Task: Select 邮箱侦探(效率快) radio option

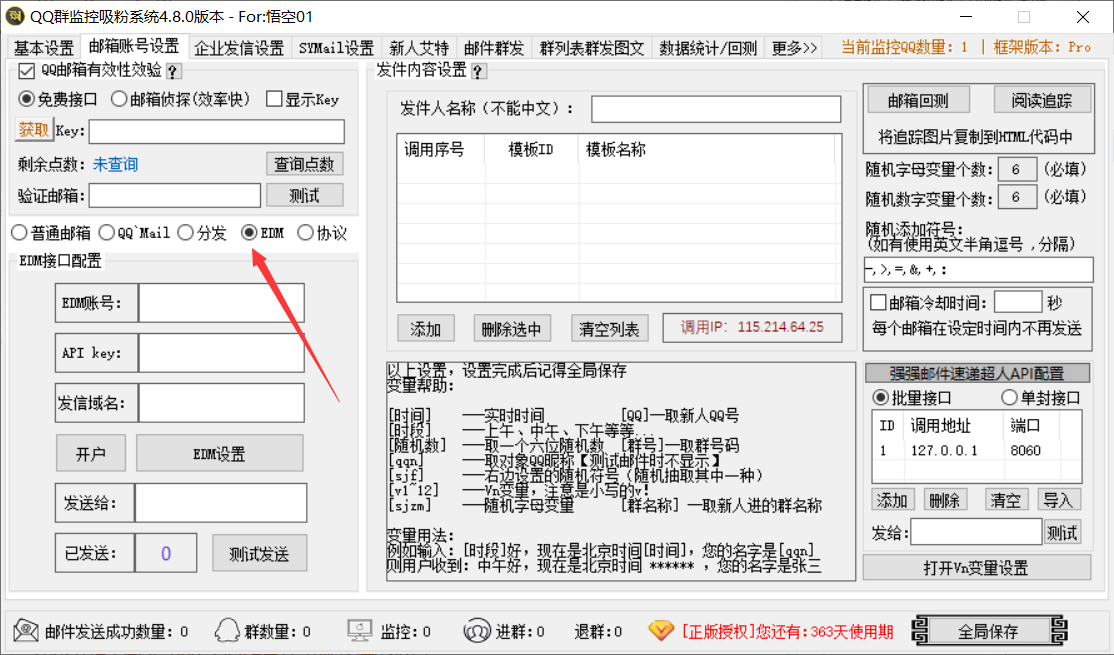Action: 119,99
